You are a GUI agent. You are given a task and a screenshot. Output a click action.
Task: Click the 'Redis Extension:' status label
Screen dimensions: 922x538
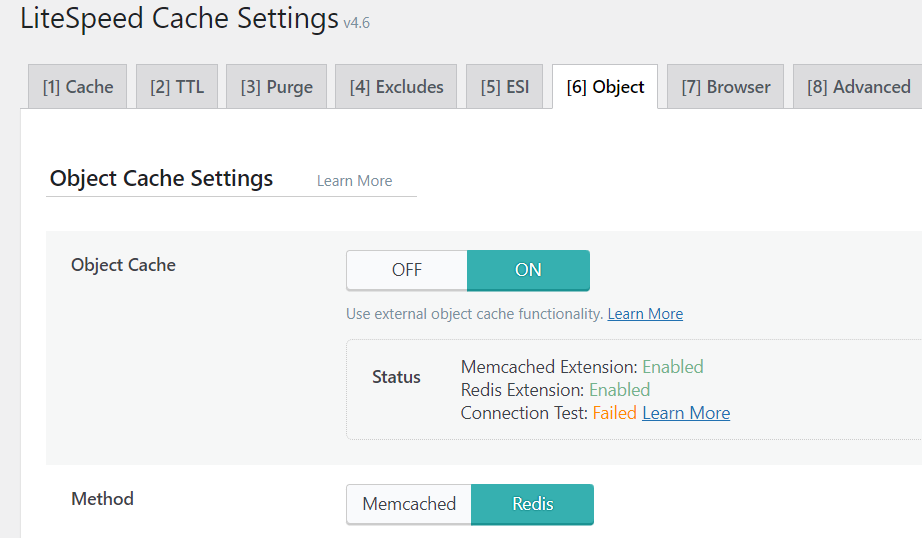click(x=522, y=390)
